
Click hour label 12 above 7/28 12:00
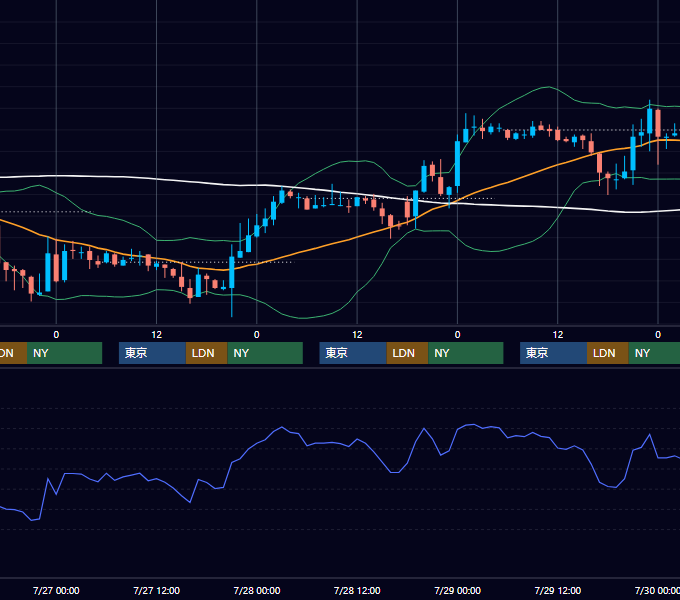coord(357,335)
